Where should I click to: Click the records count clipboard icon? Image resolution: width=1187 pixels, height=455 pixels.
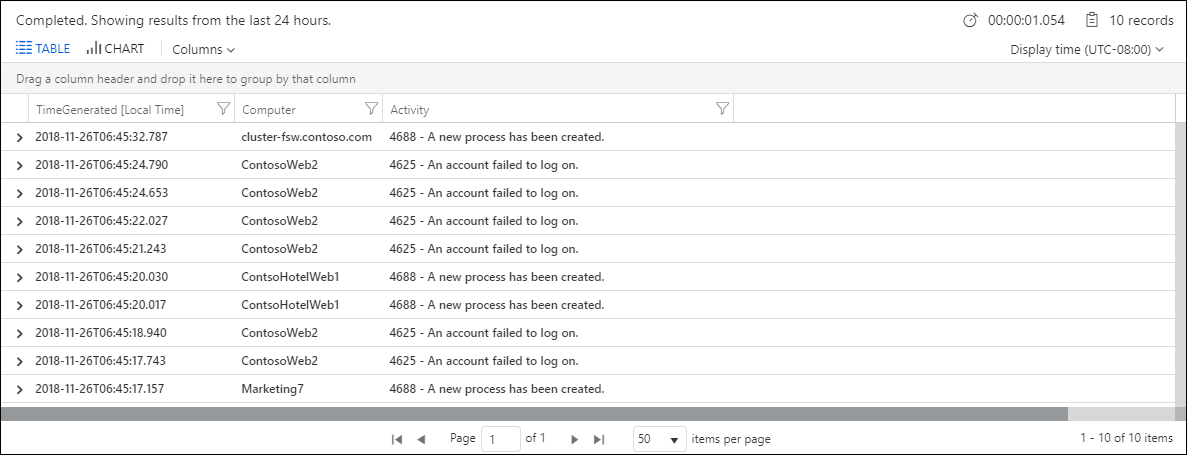tap(1092, 20)
